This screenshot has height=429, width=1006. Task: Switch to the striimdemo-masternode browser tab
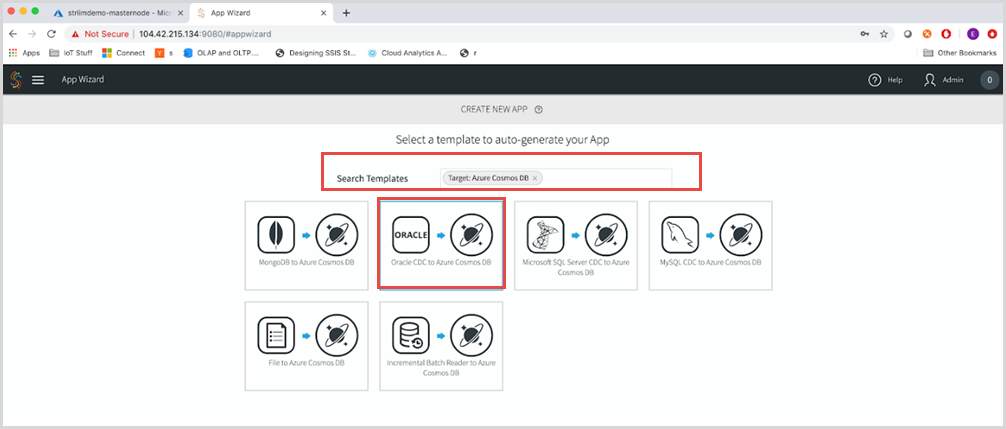(119, 13)
